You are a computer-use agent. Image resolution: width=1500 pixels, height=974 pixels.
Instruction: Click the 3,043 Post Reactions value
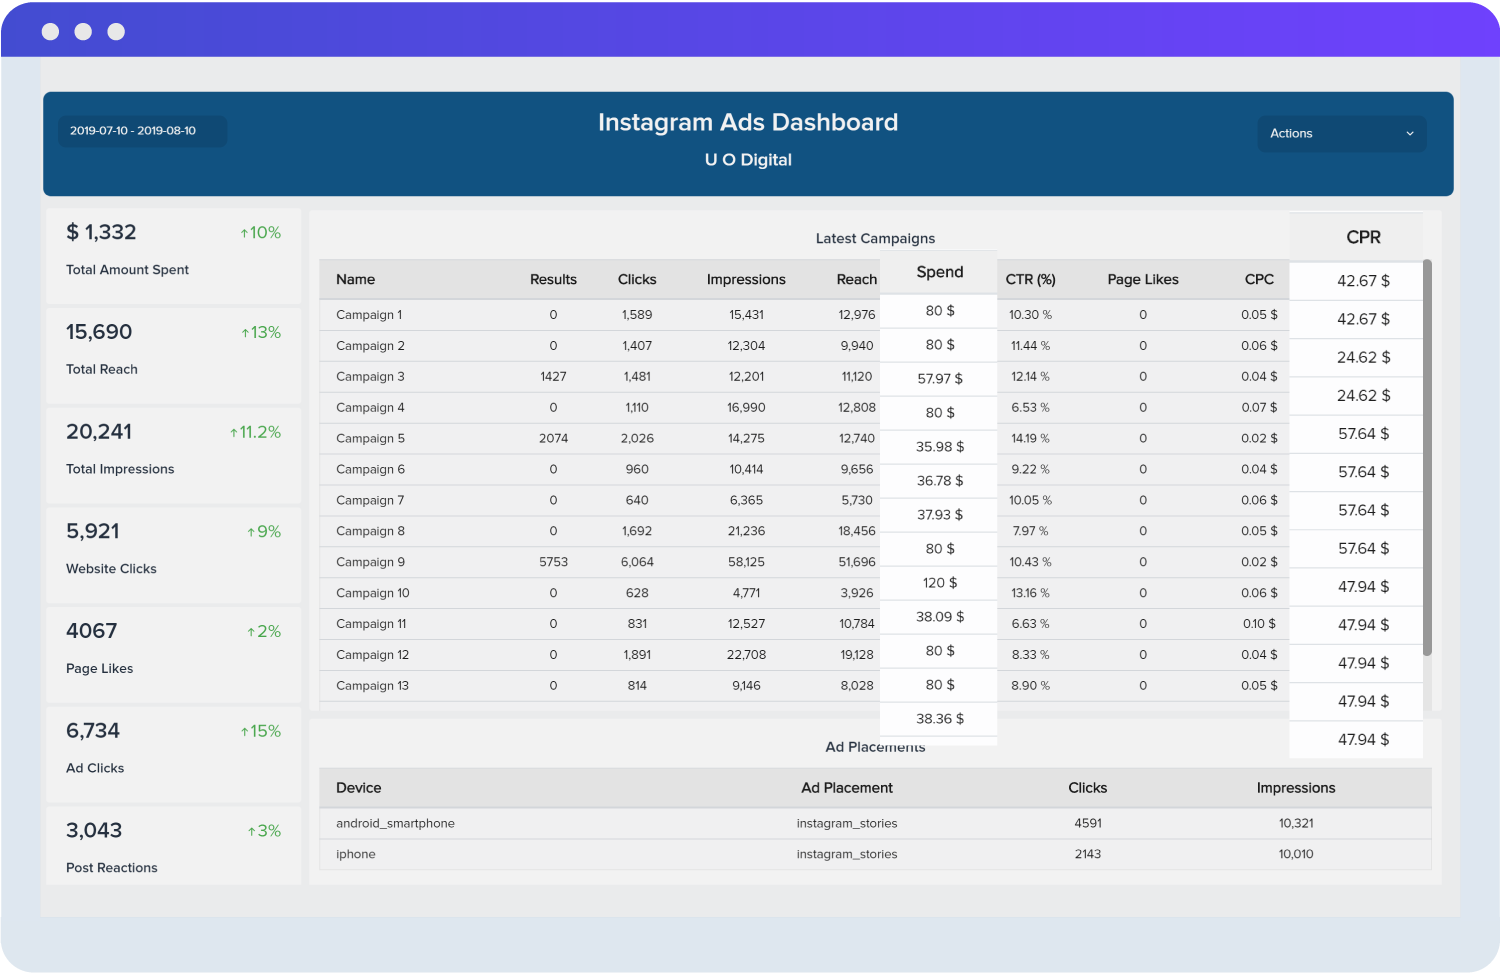(x=94, y=830)
